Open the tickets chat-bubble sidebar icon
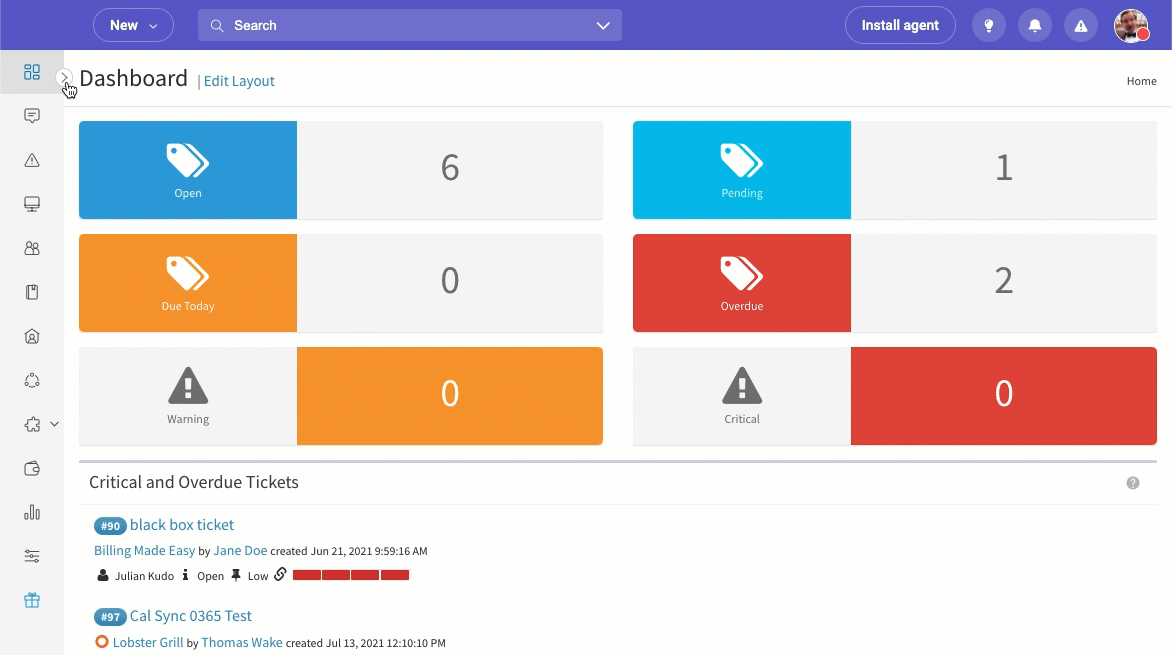Image resolution: width=1172 pixels, height=655 pixels. pos(31,116)
